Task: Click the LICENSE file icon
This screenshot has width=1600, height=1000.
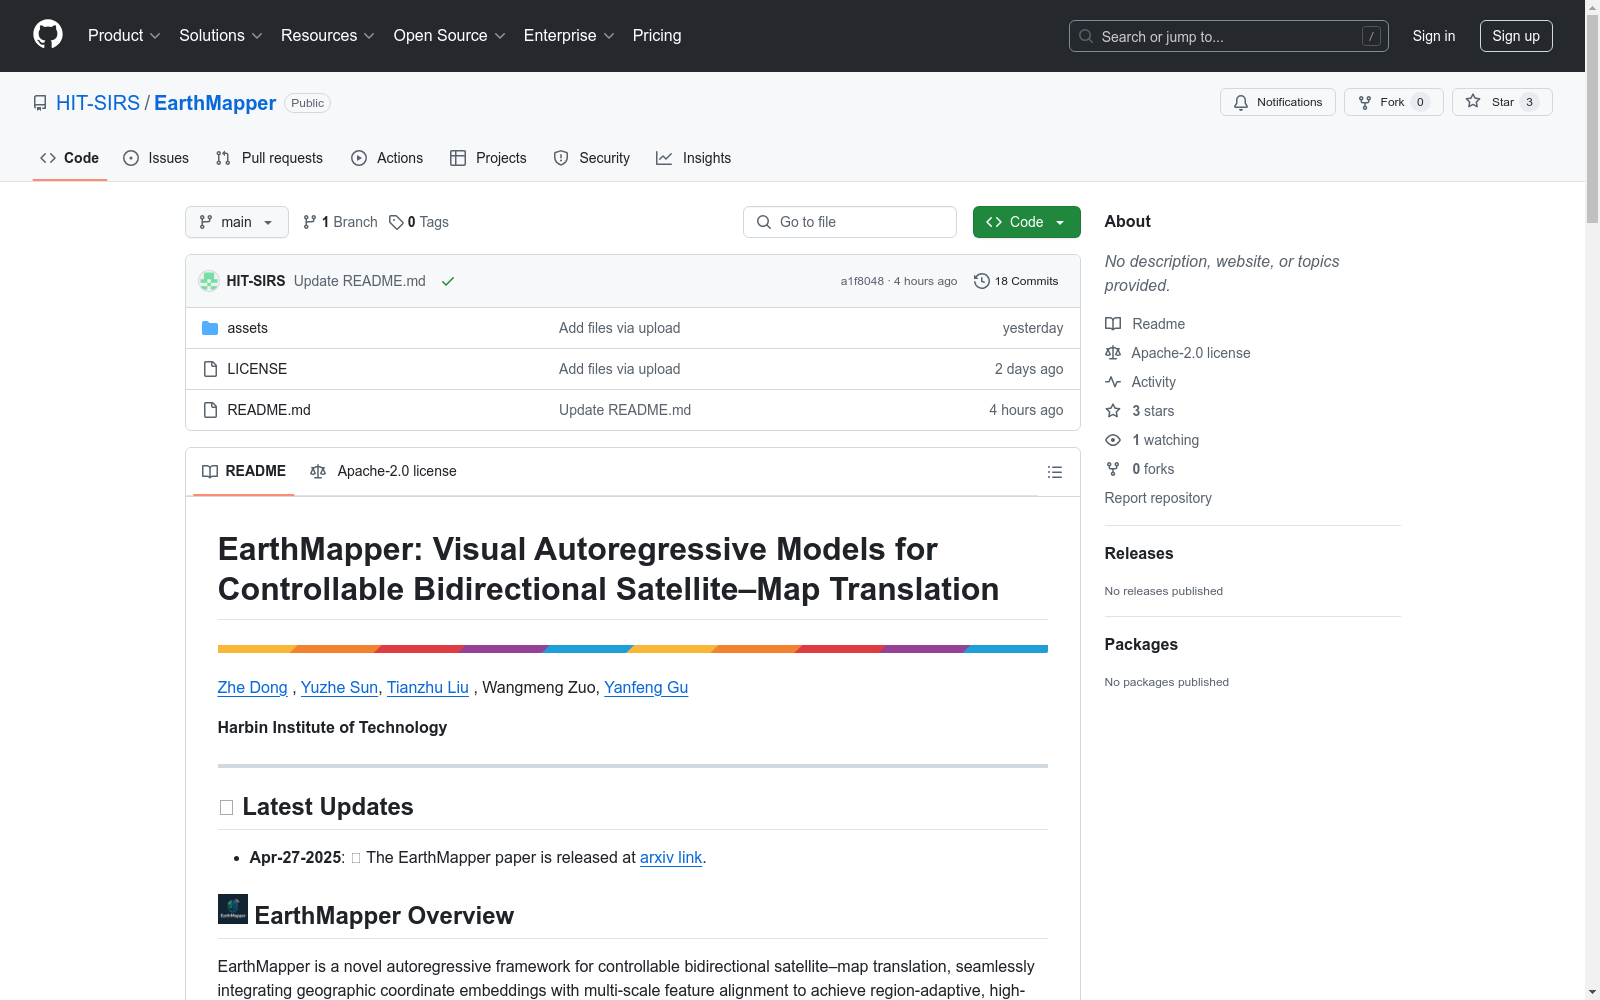Action: 210,369
